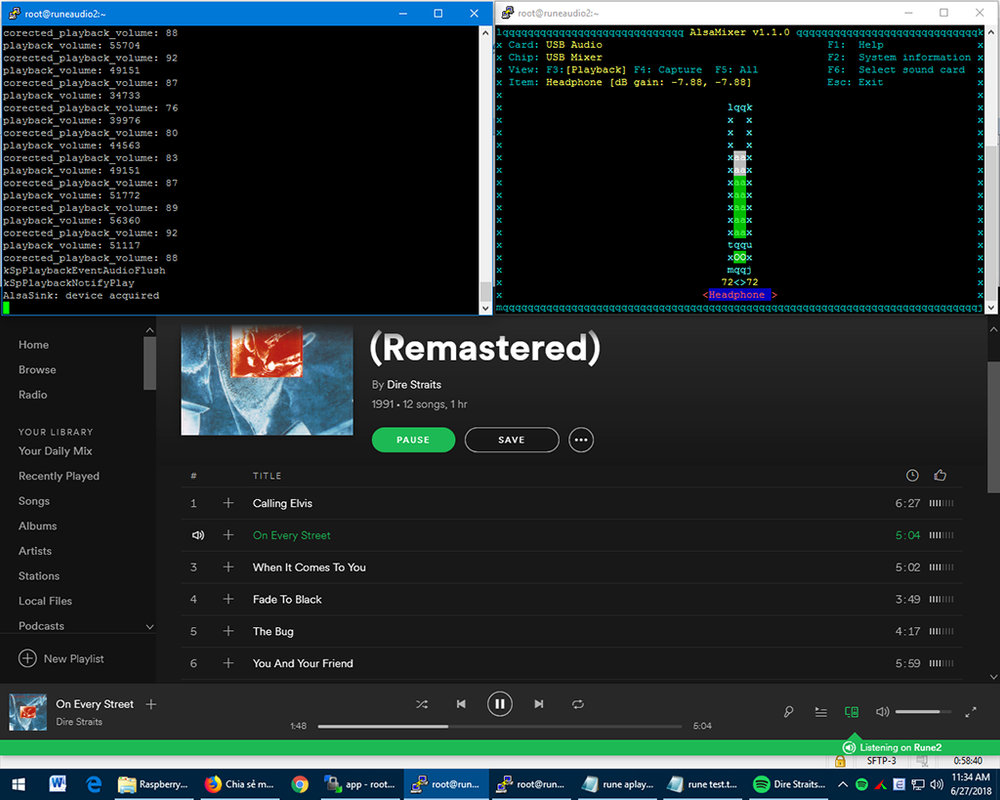Skip to previous track in Spotify
The width and height of the screenshot is (1000, 800).
pyautogui.click(x=461, y=704)
